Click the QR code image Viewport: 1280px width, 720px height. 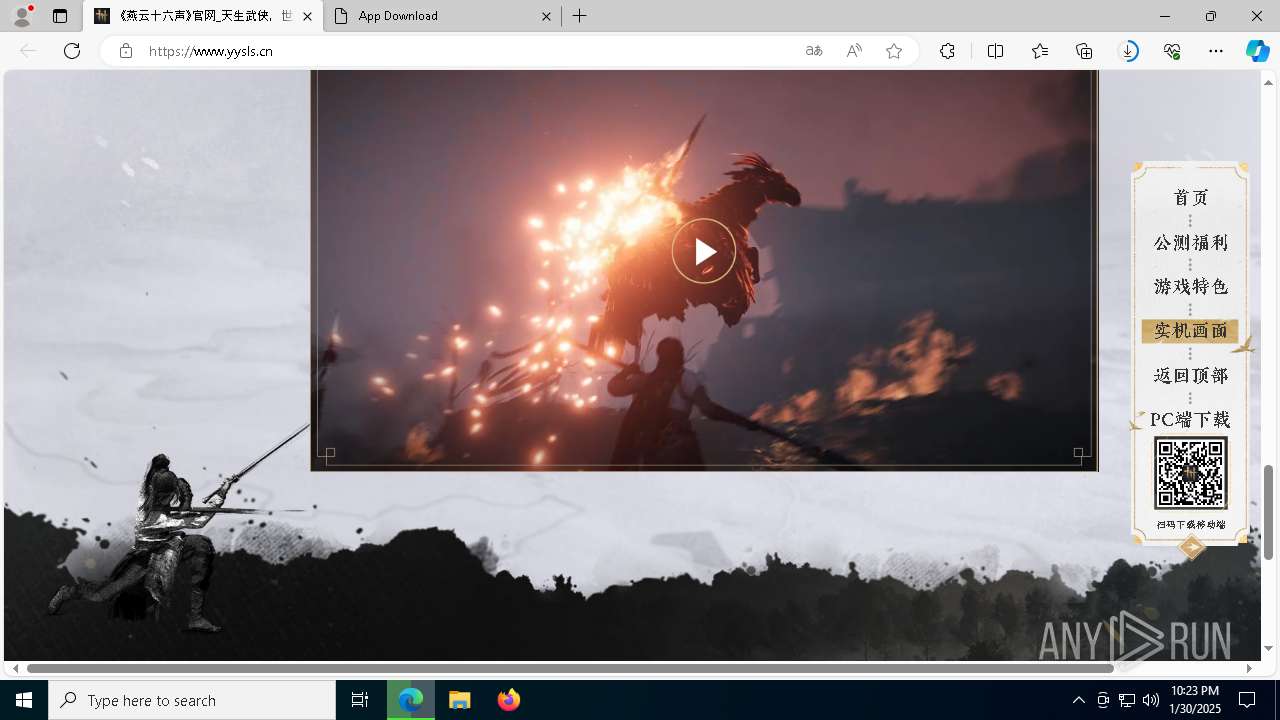(1190, 473)
